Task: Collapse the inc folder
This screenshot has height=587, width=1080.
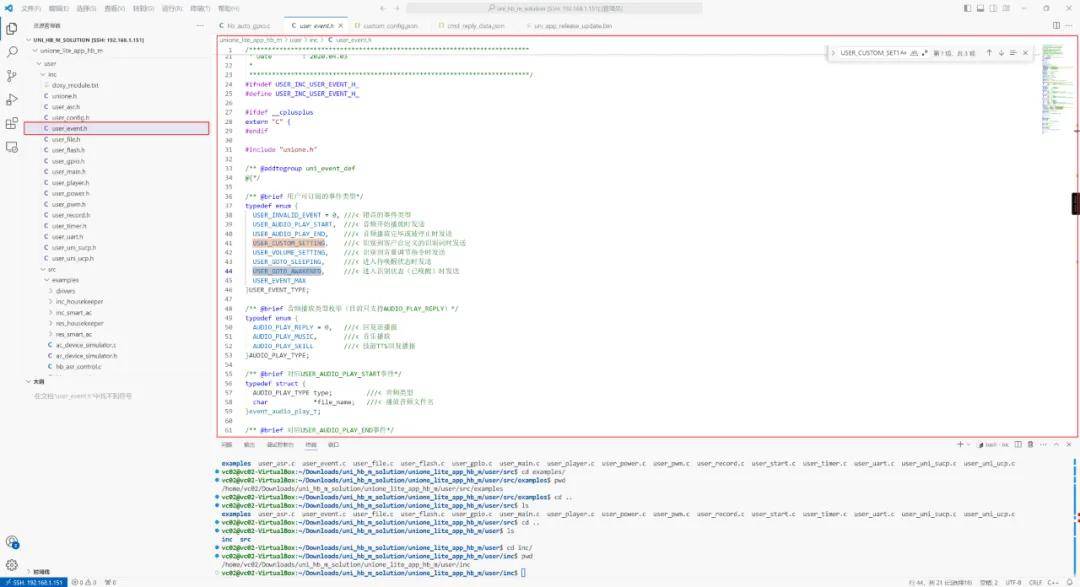Action: (x=43, y=74)
